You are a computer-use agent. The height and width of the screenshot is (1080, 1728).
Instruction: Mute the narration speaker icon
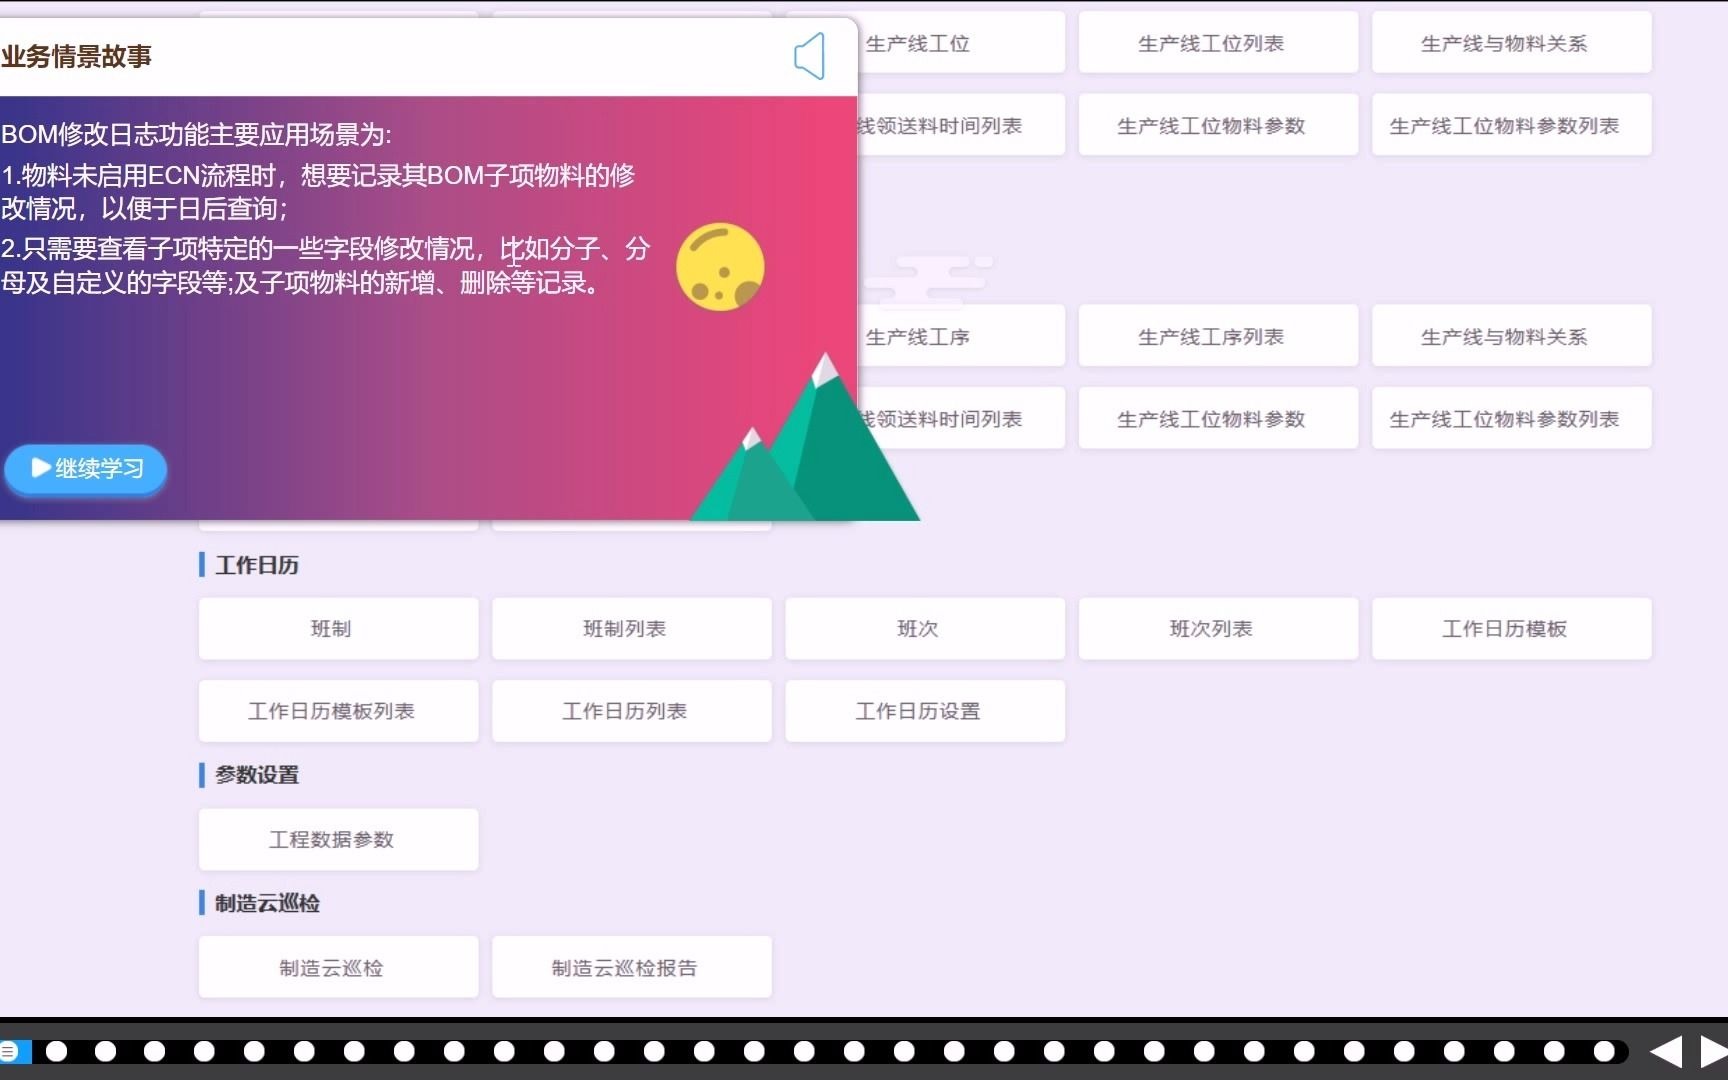[810, 57]
